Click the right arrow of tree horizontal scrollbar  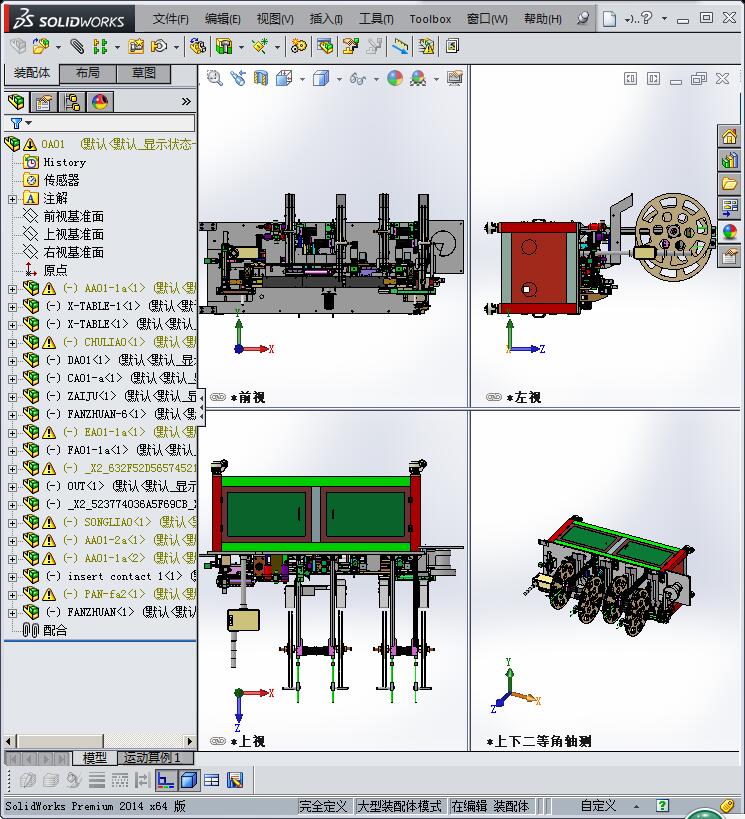click(190, 741)
